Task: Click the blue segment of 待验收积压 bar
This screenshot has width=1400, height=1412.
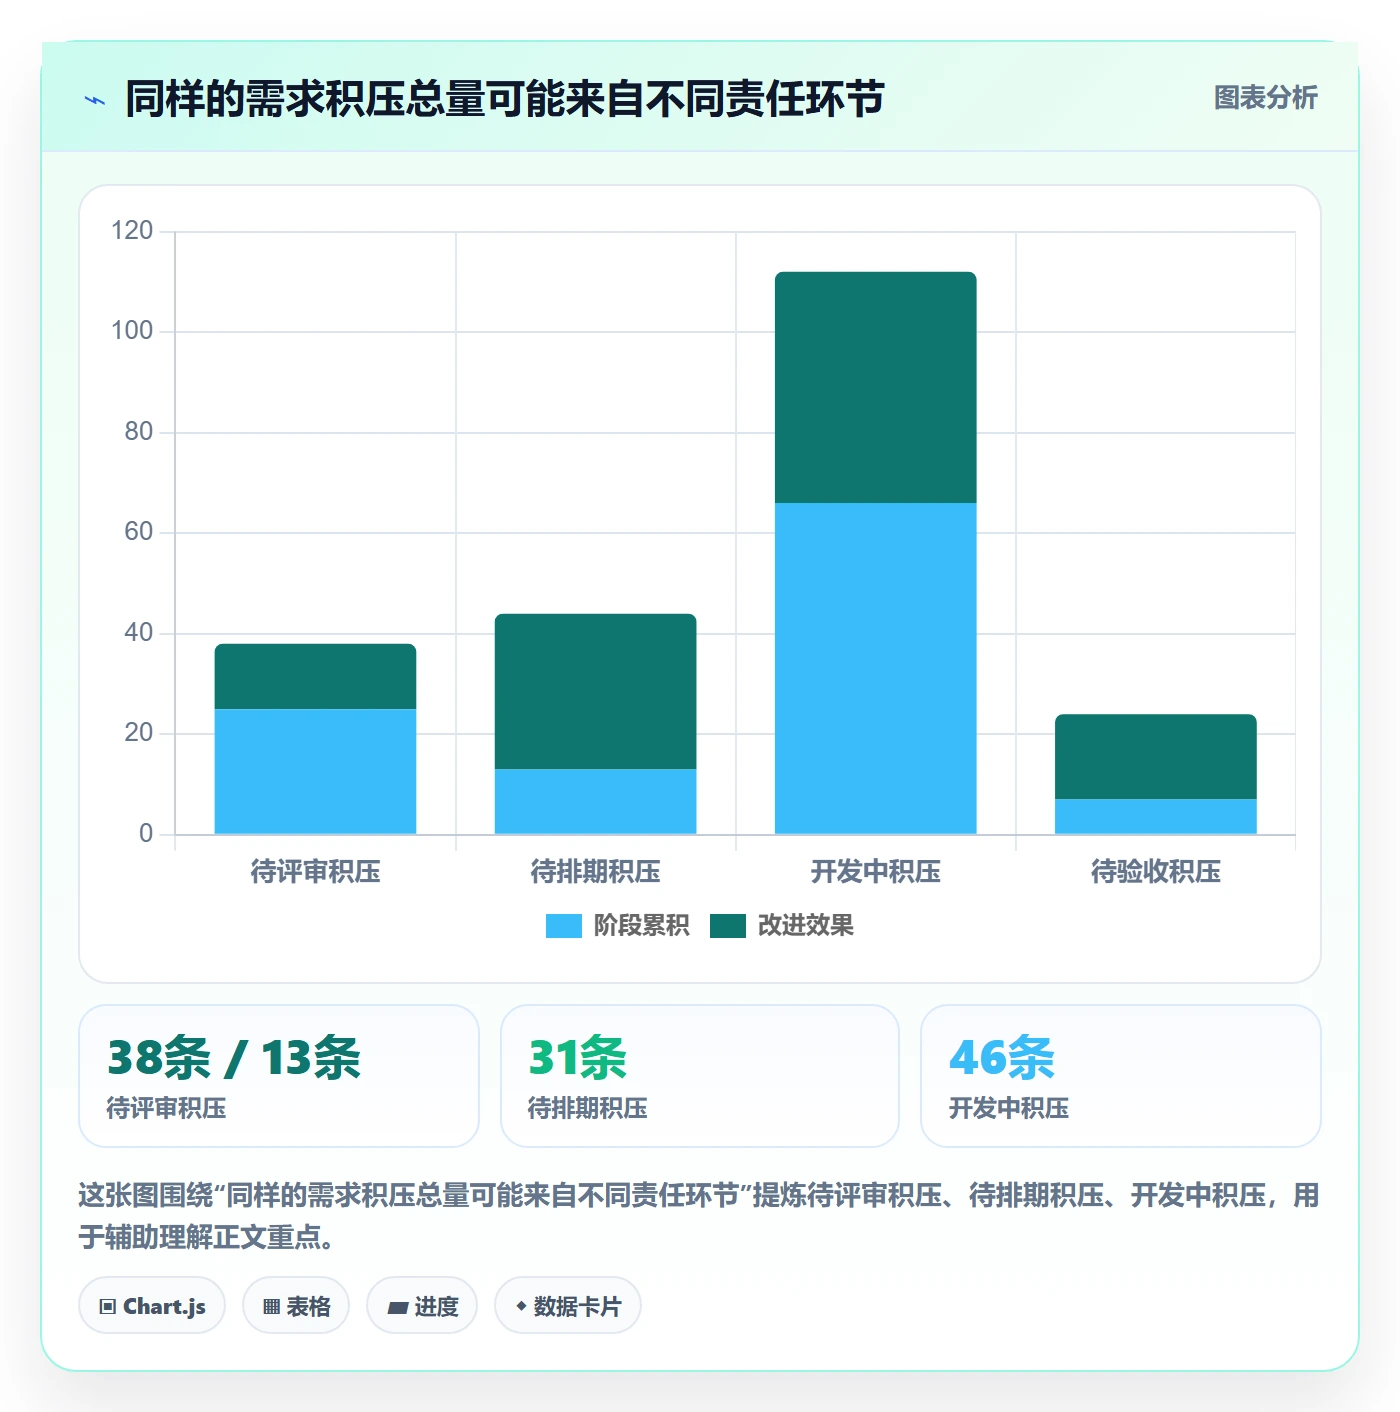Action: point(1155,816)
